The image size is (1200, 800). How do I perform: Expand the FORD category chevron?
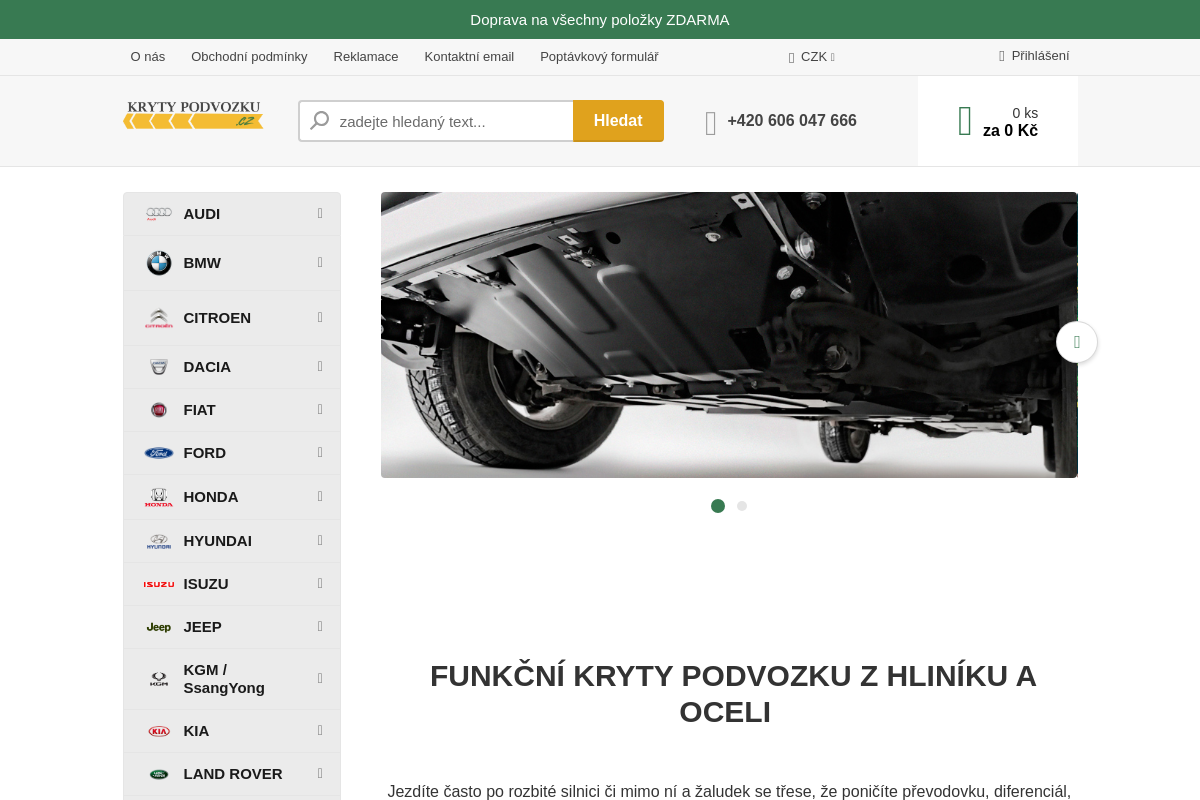[x=319, y=452]
